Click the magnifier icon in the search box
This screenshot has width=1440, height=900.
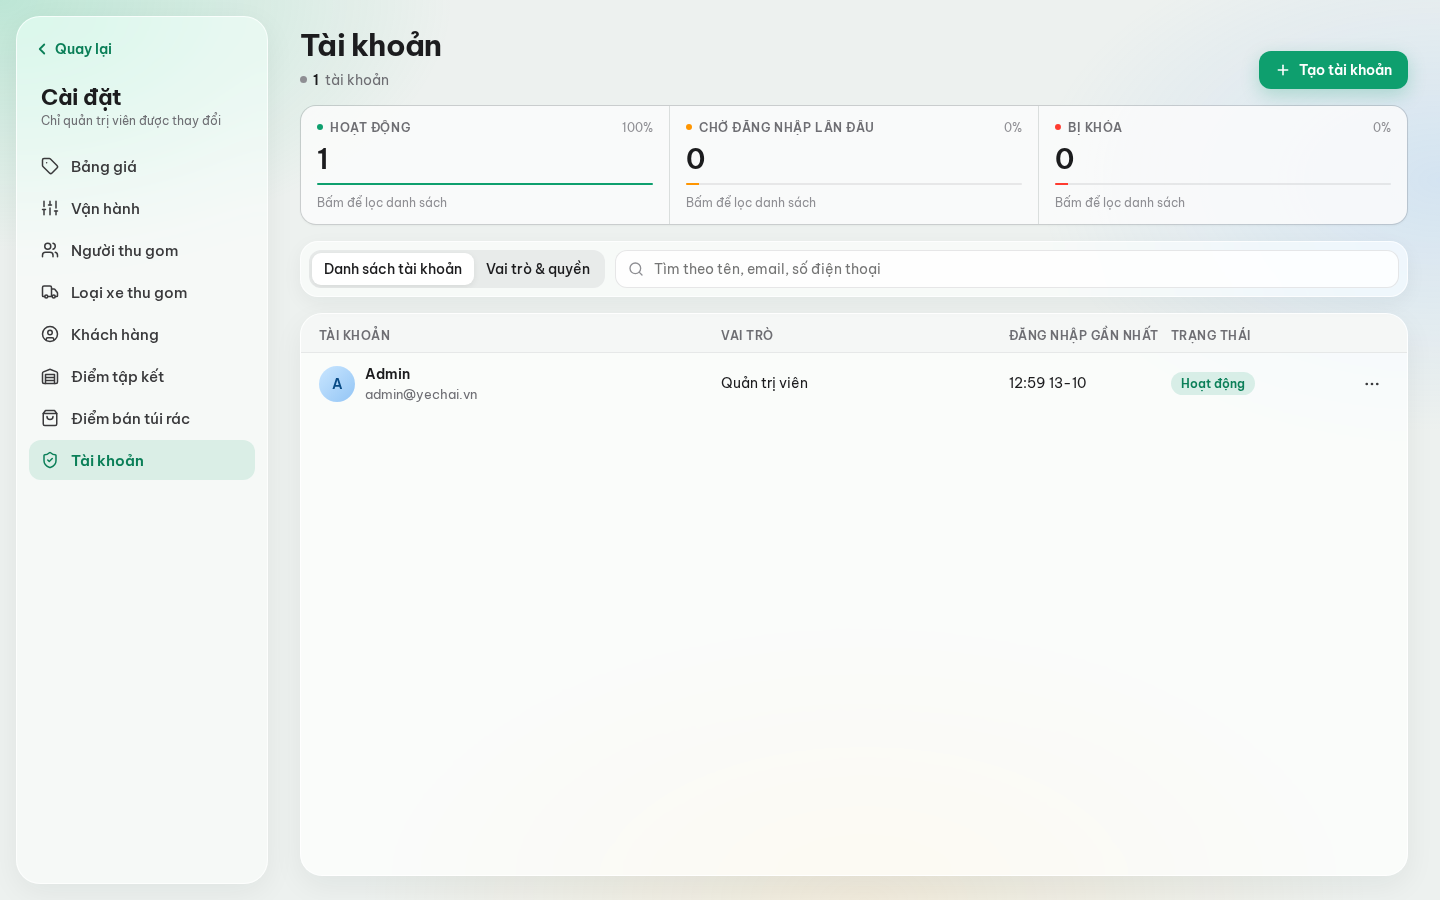(636, 269)
